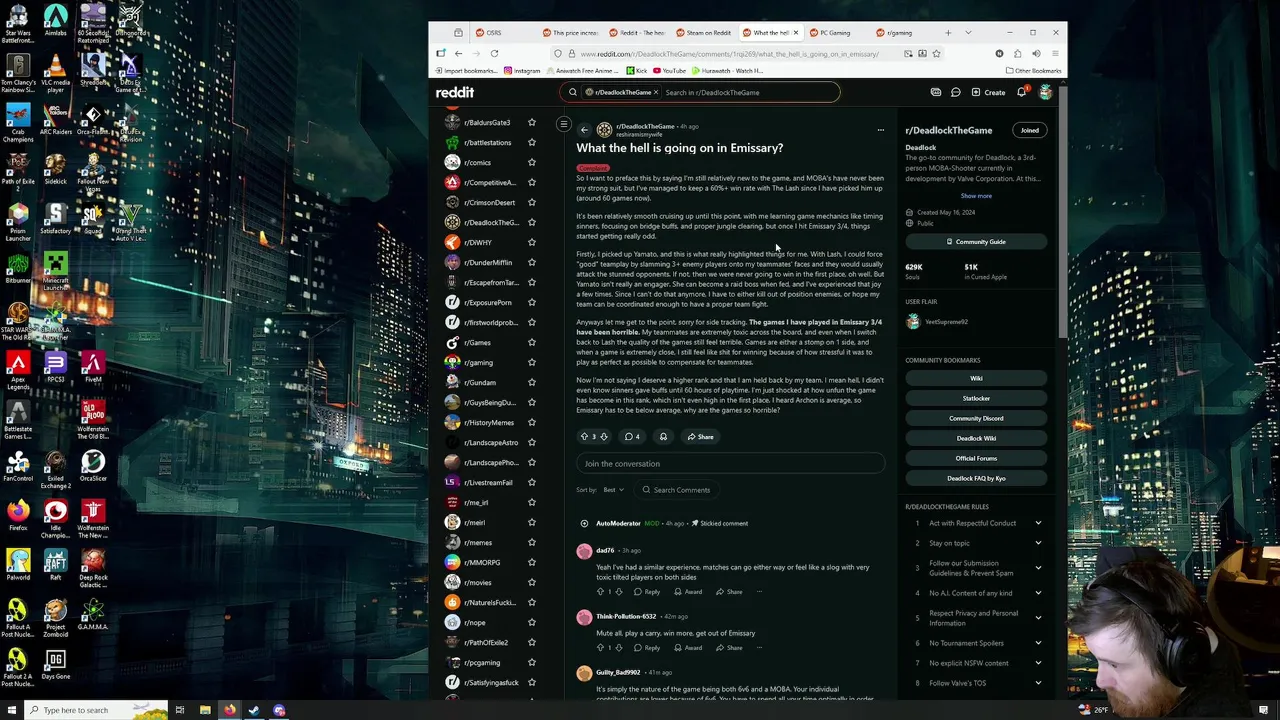1280x720 pixels.
Task: Open Reddit notifications bell
Action: click(1021, 92)
